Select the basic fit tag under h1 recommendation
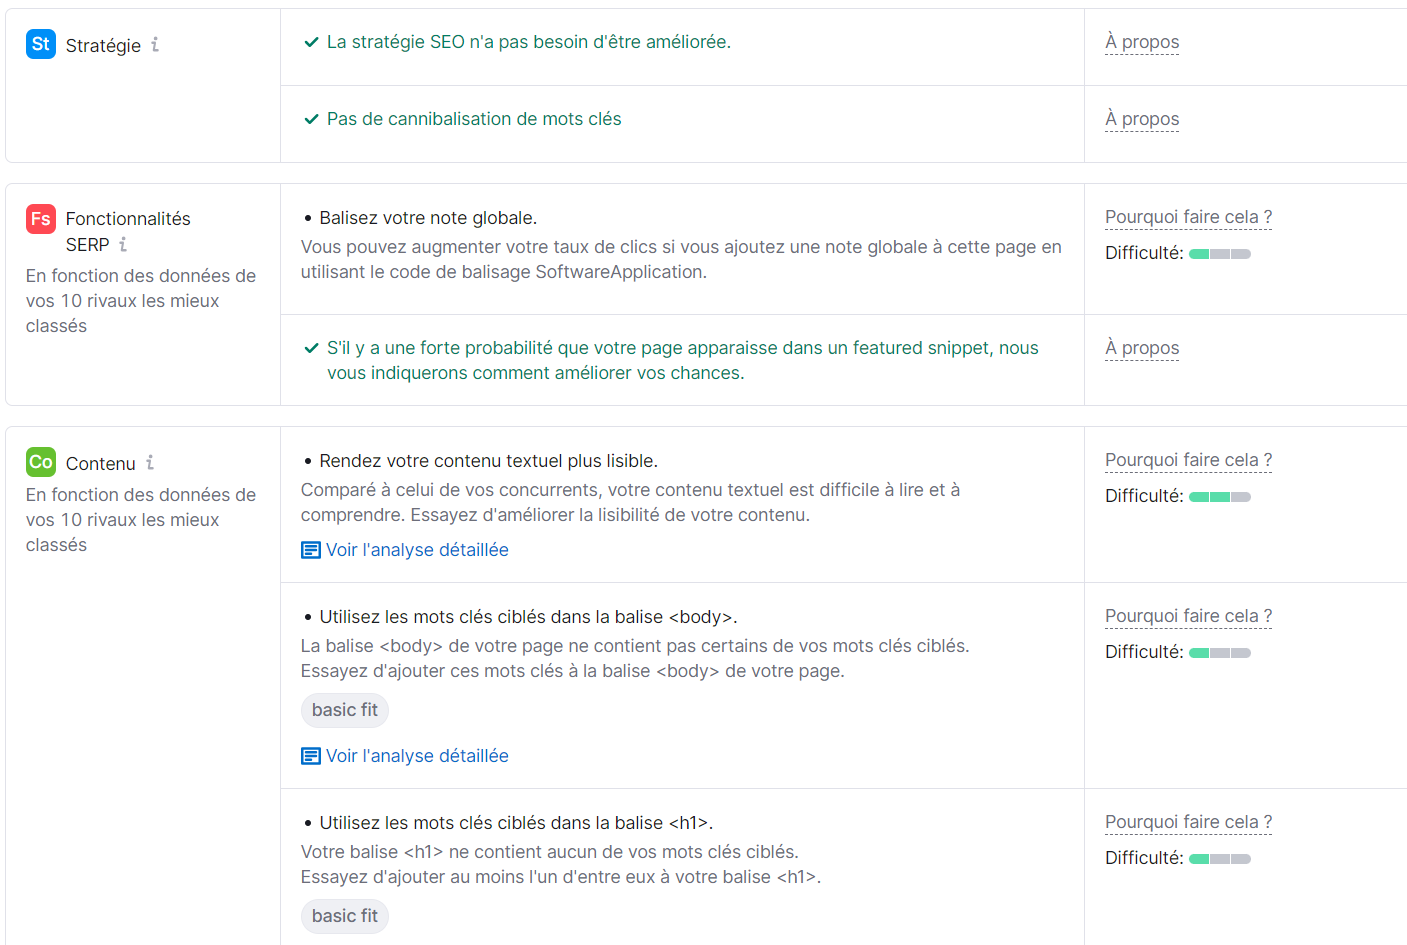This screenshot has width=1407, height=945. [x=344, y=916]
